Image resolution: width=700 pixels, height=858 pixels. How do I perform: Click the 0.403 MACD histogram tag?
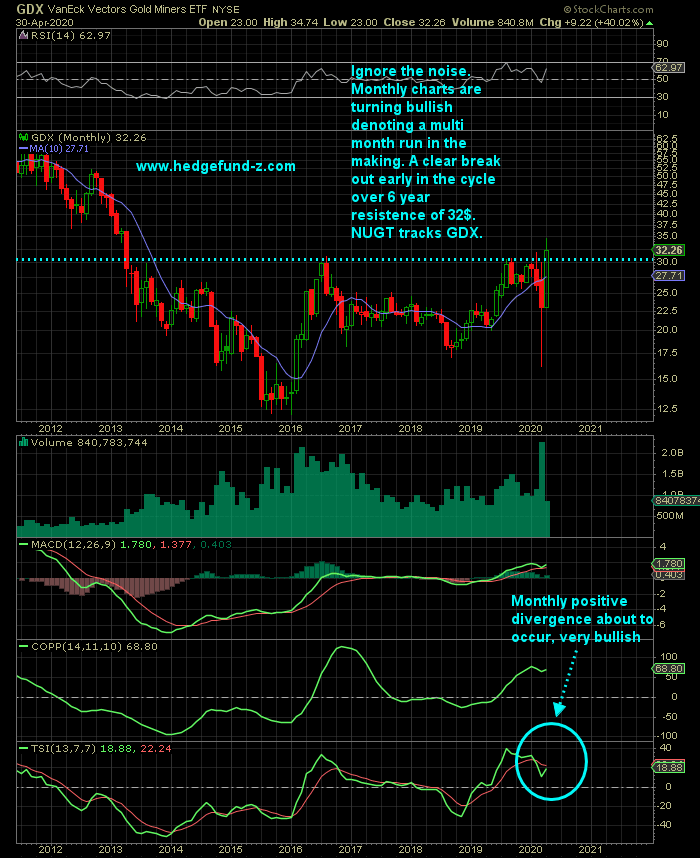click(x=669, y=575)
